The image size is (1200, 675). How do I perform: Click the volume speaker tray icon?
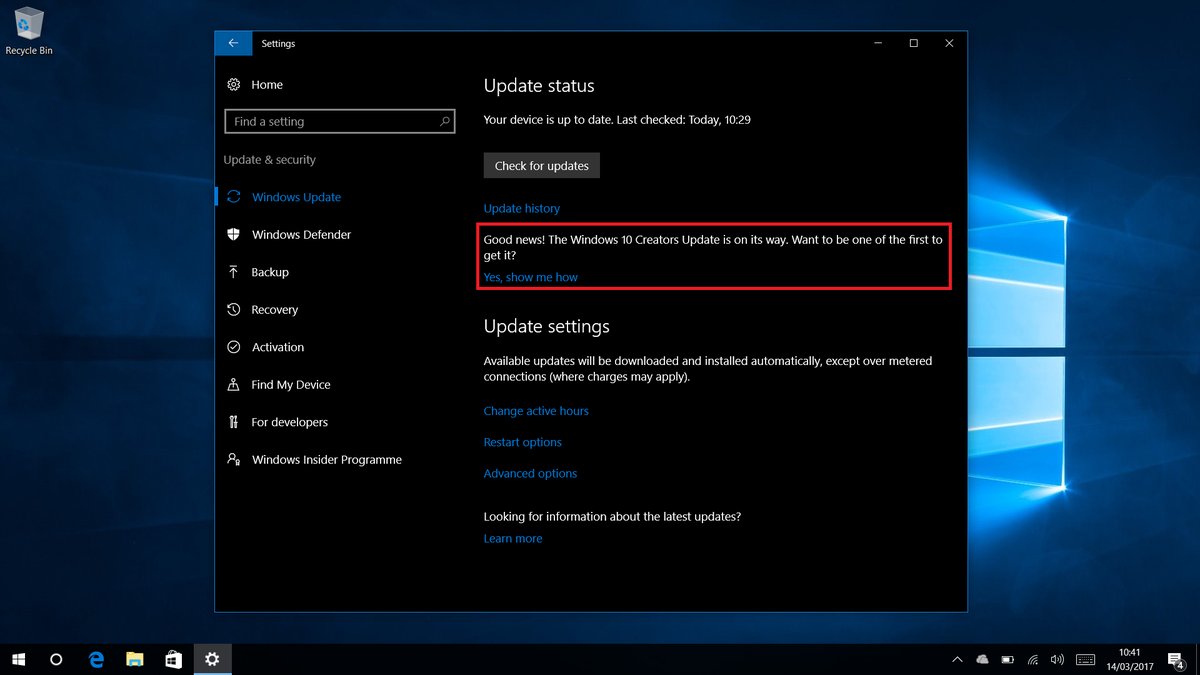[1057, 659]
